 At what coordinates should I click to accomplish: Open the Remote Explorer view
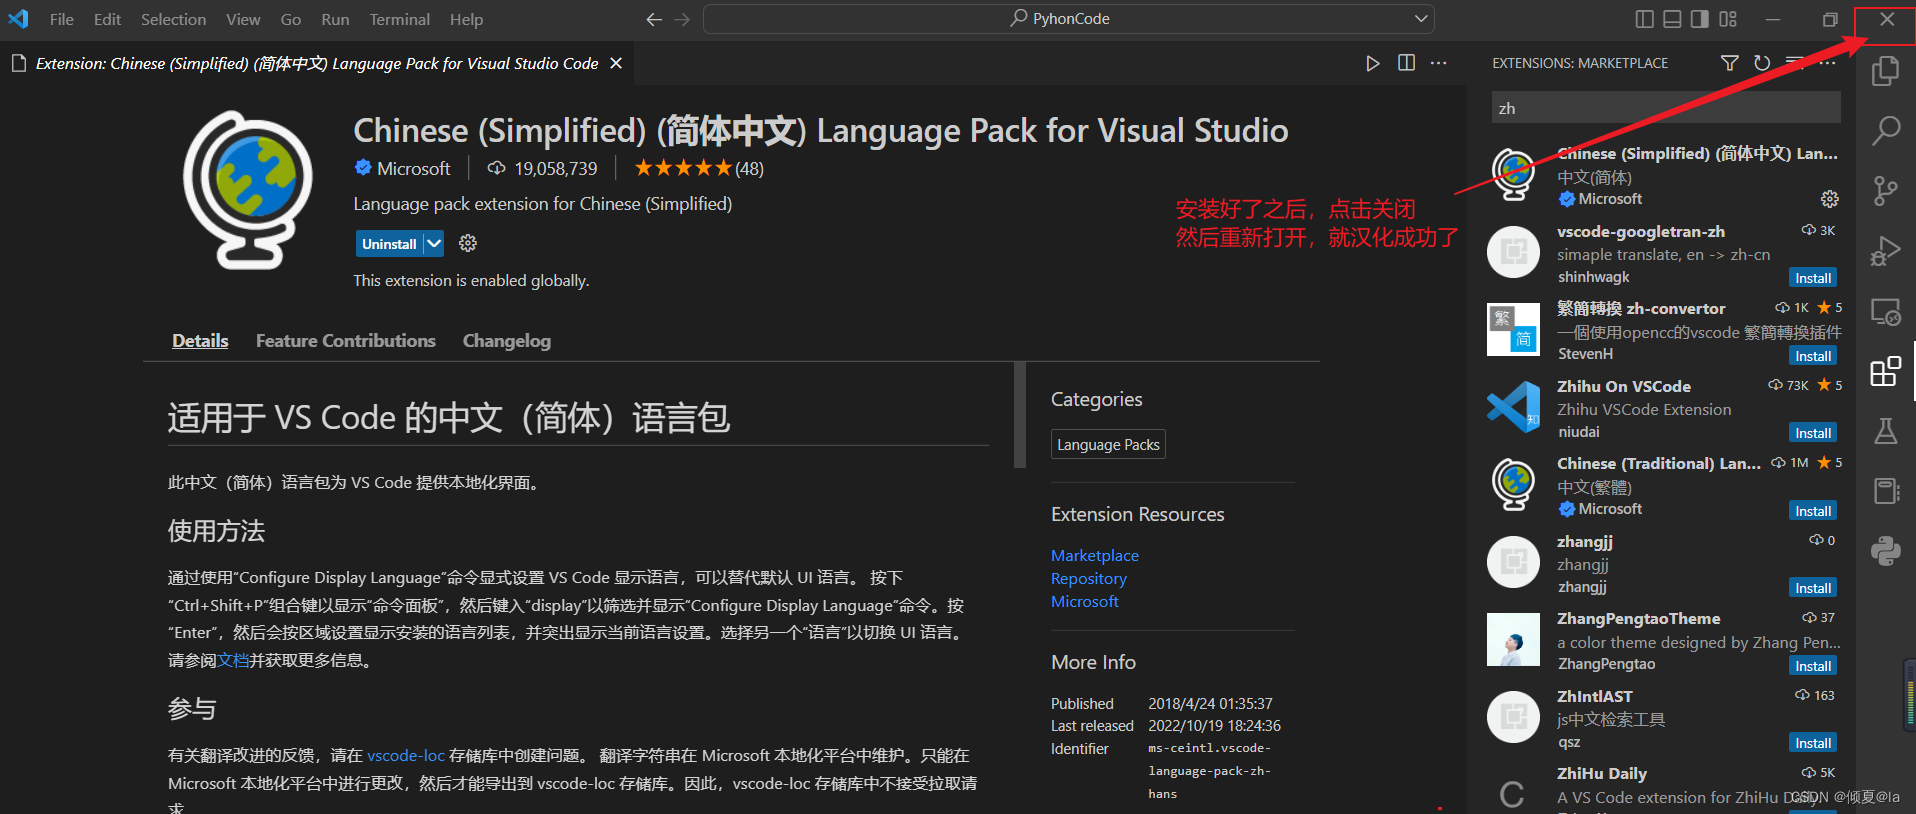pyautogui.click(x=1885, y=312)
